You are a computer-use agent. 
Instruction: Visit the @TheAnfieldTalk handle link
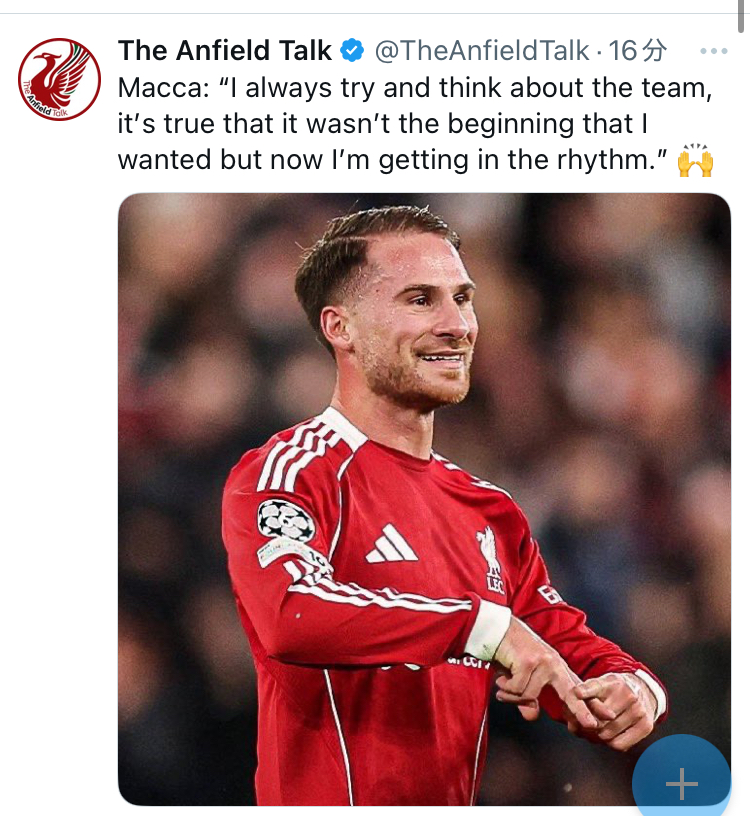[x=482, y=51]
